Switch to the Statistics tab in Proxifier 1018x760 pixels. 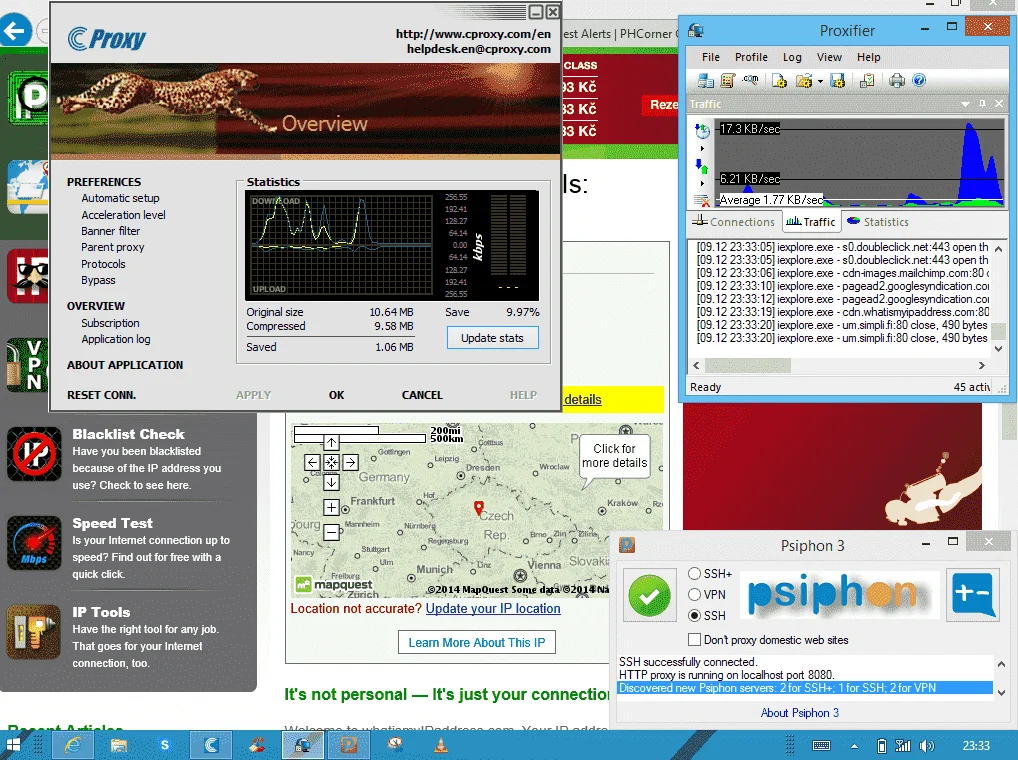coord(878,222)
